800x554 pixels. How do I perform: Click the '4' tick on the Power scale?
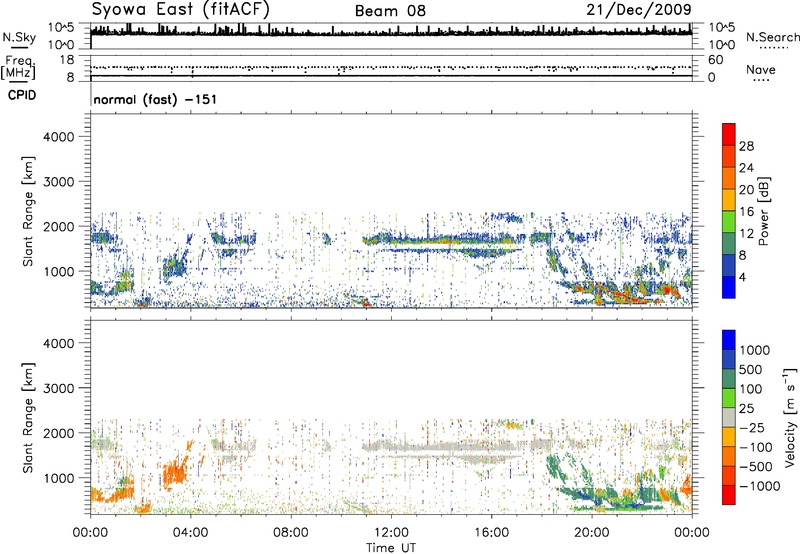click(x=742, y=277)
